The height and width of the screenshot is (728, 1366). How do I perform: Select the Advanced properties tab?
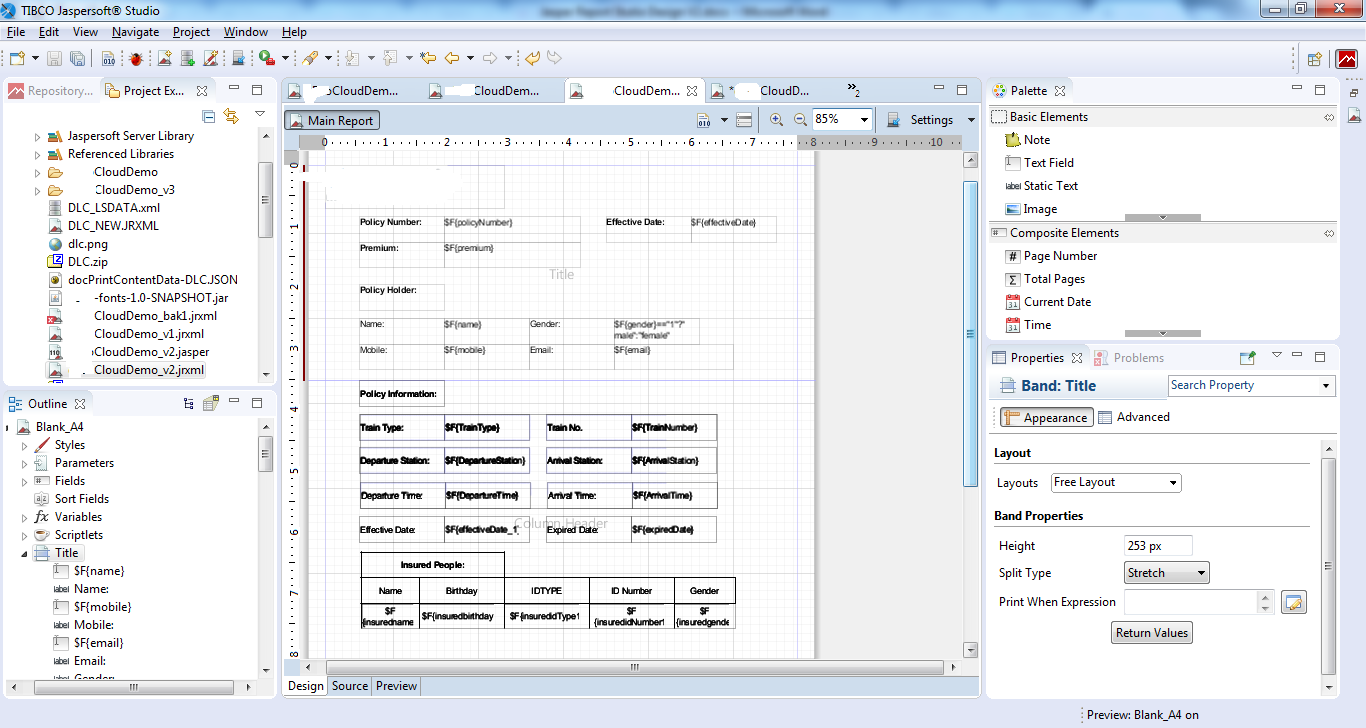[x=1134, y=417]
